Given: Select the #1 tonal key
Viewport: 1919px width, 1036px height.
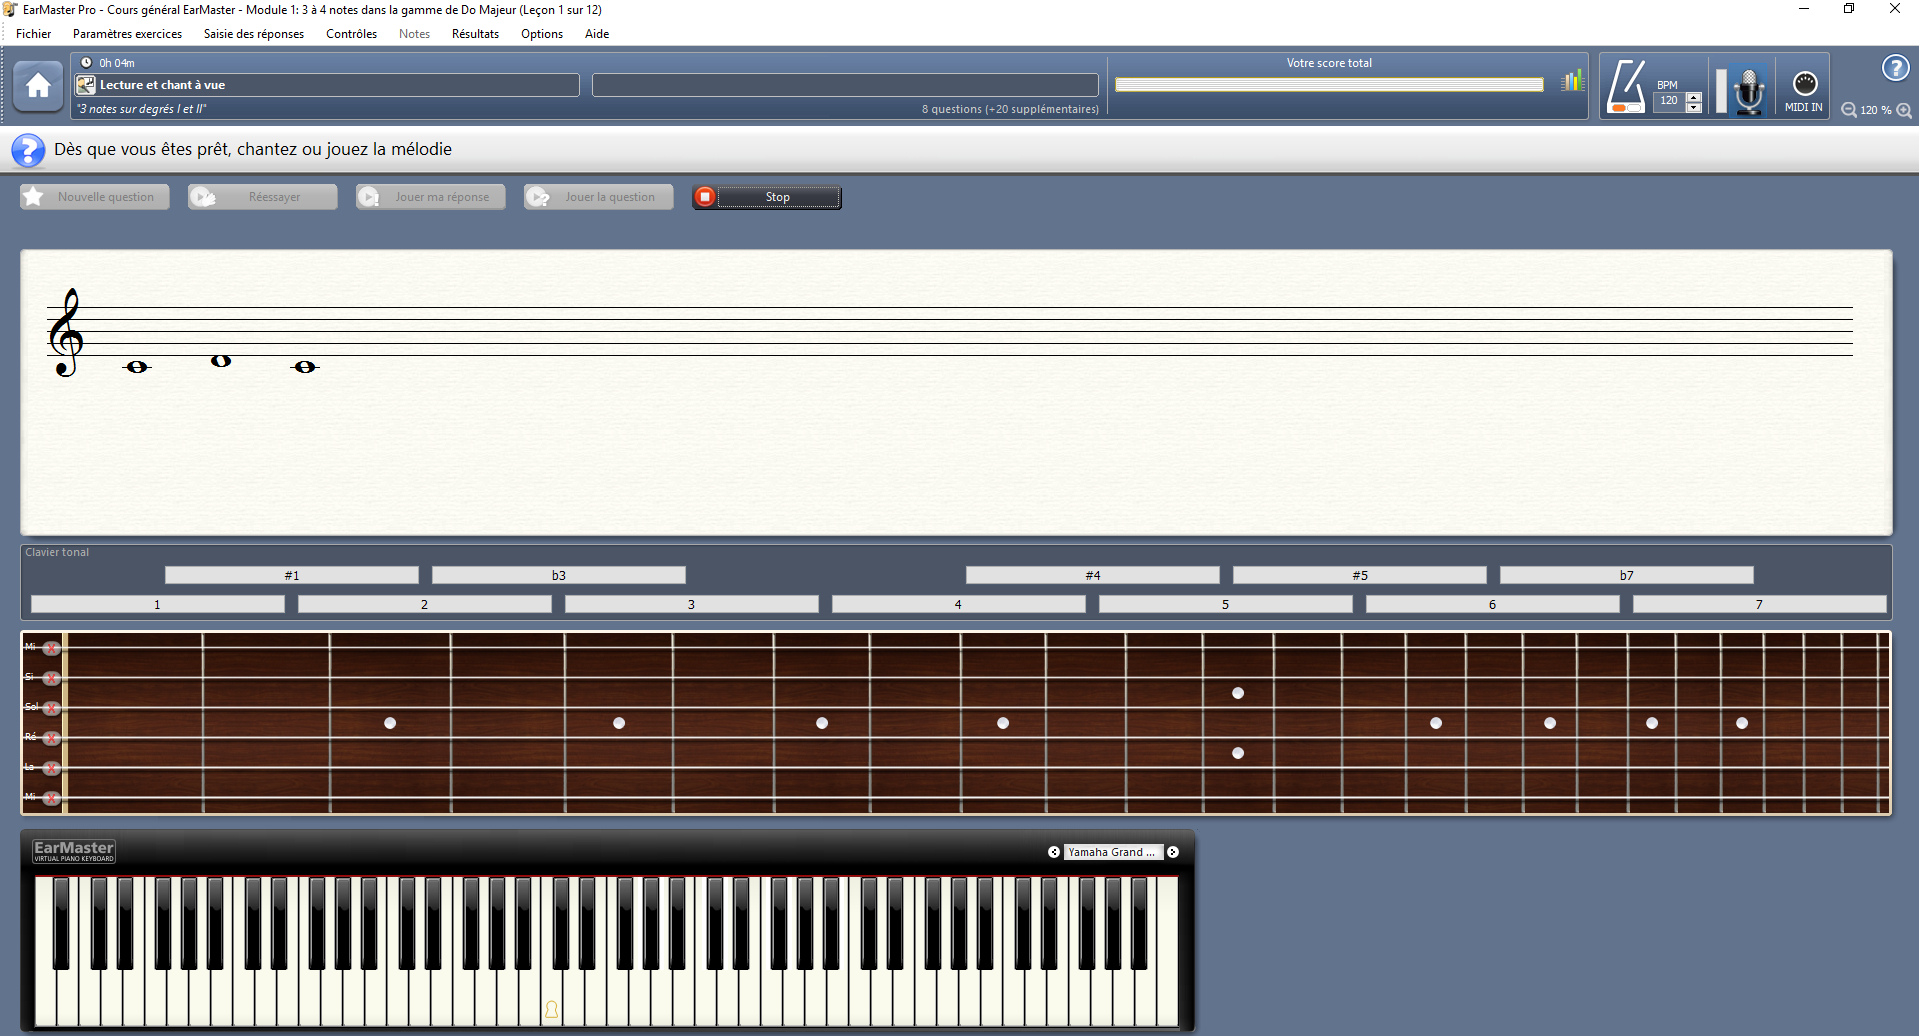Looking at the screenshot, I should point(292,575).
